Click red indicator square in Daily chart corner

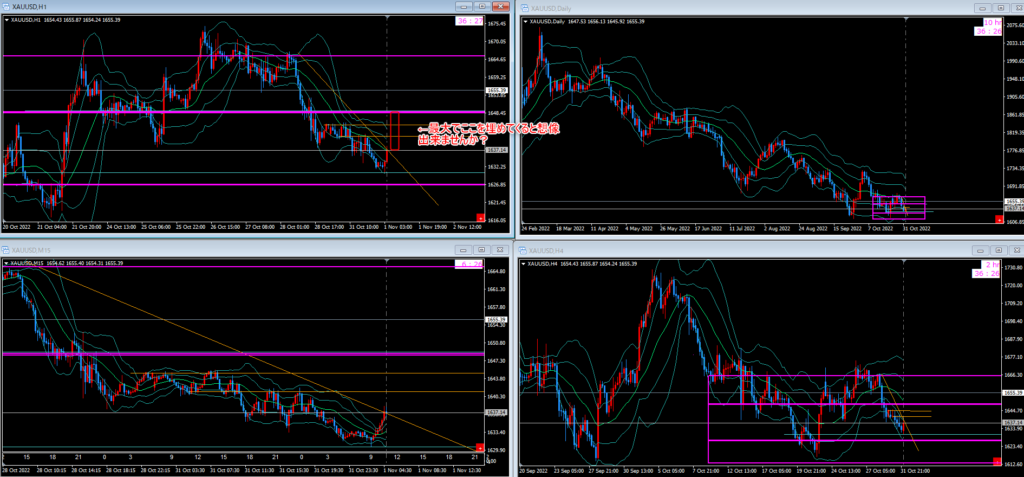pos(1001,219)
